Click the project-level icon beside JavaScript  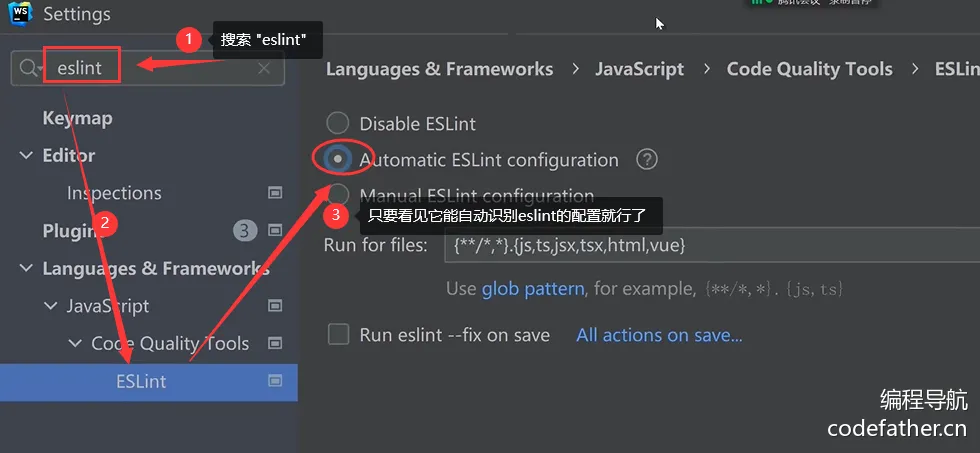[x=275, y=306]
